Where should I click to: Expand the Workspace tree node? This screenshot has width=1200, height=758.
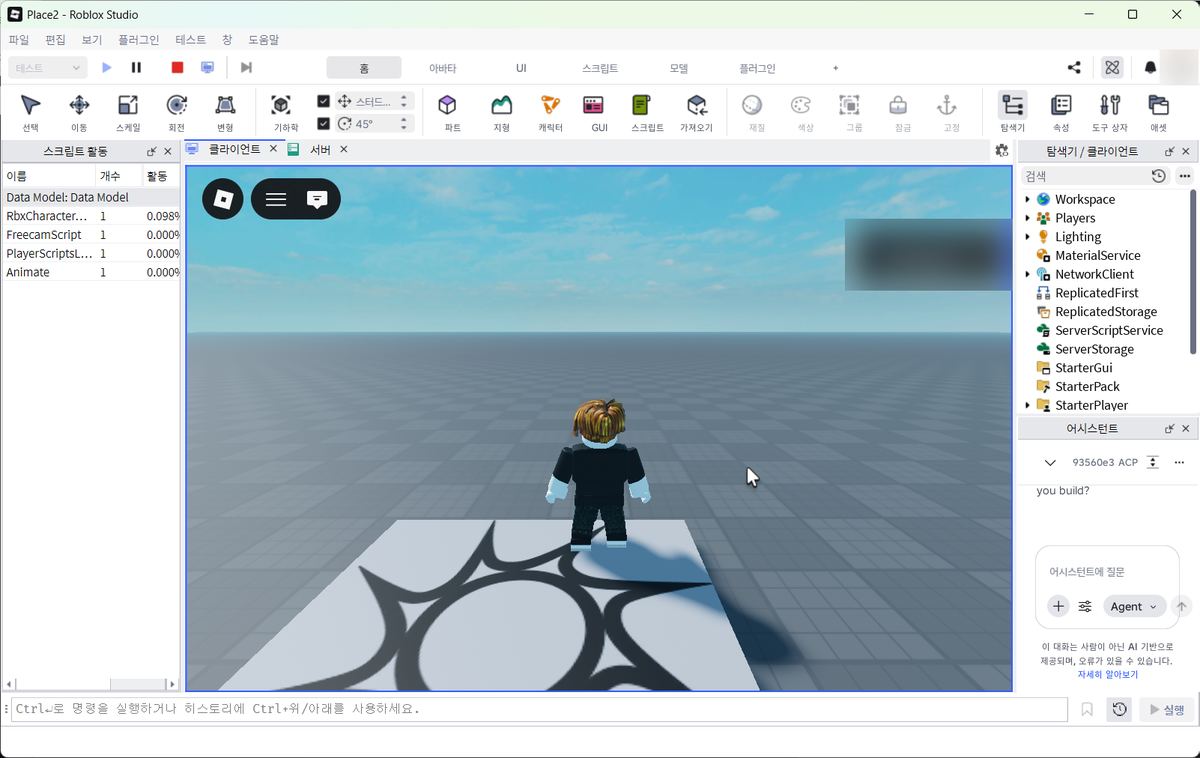(x=1027, y=199)
